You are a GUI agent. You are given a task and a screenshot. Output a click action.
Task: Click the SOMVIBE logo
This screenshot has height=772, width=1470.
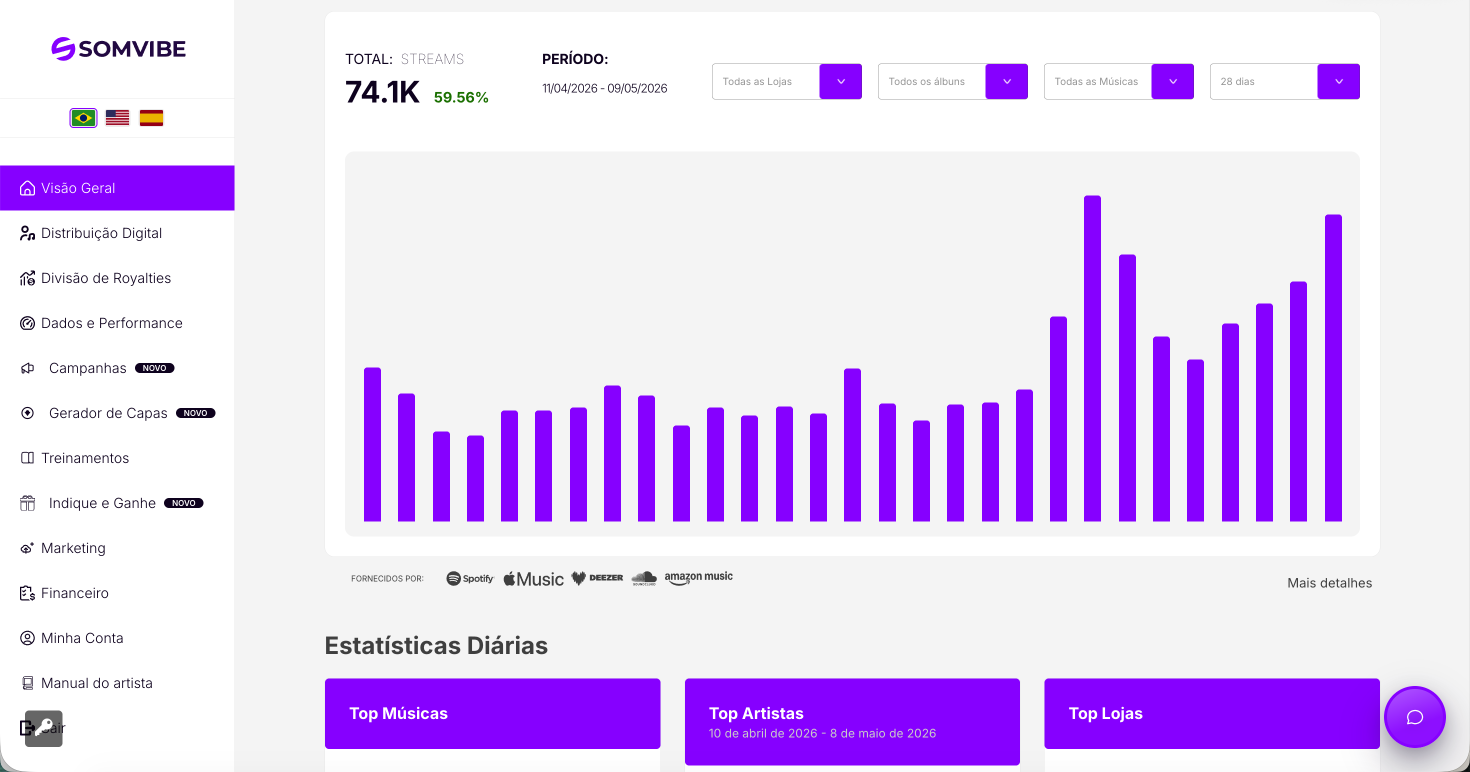[118, 49]
